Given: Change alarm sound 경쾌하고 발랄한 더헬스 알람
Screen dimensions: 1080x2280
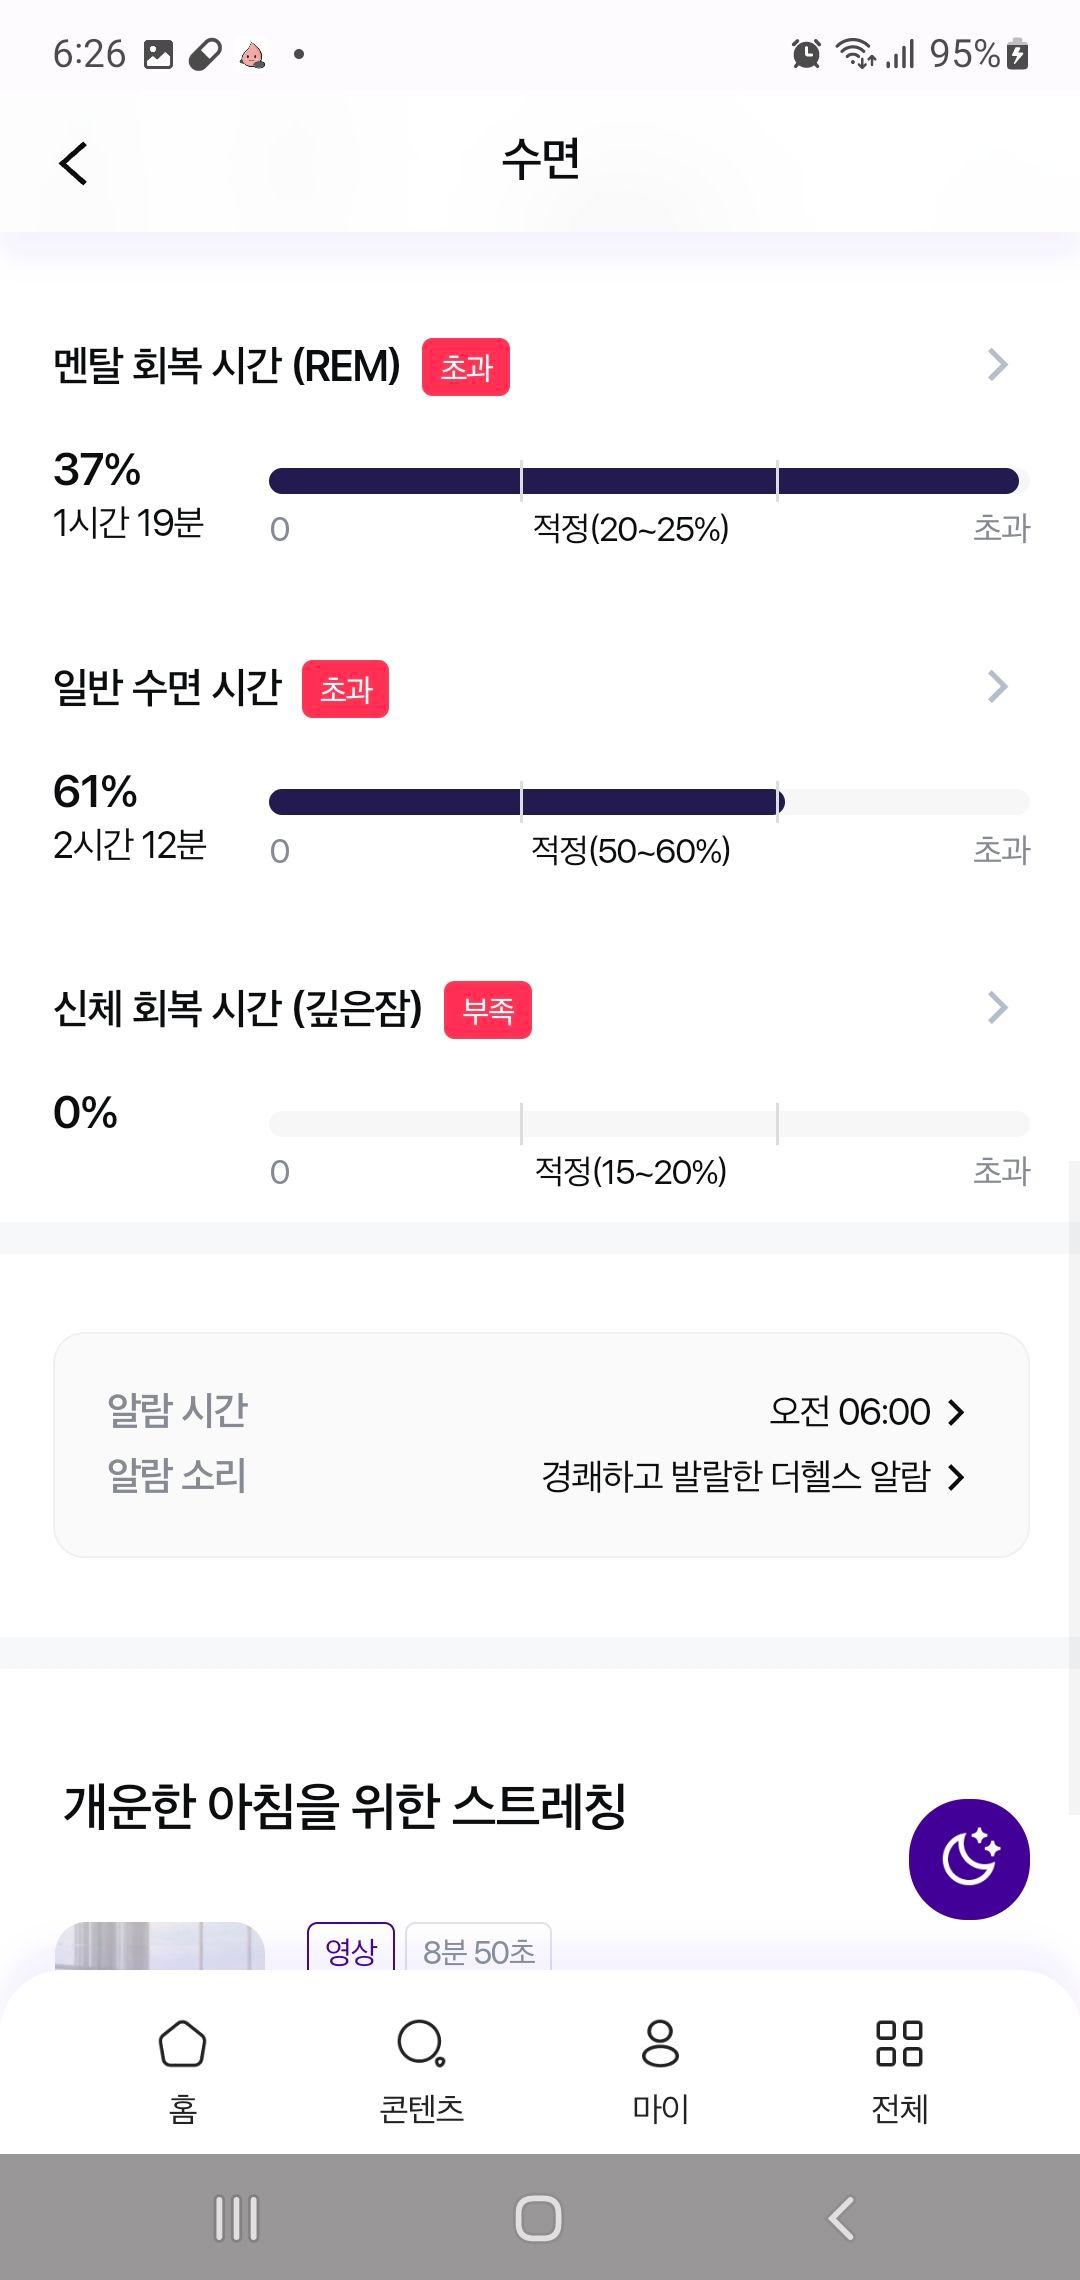Looking at the screenshot, I should (x=753, y=1476).
